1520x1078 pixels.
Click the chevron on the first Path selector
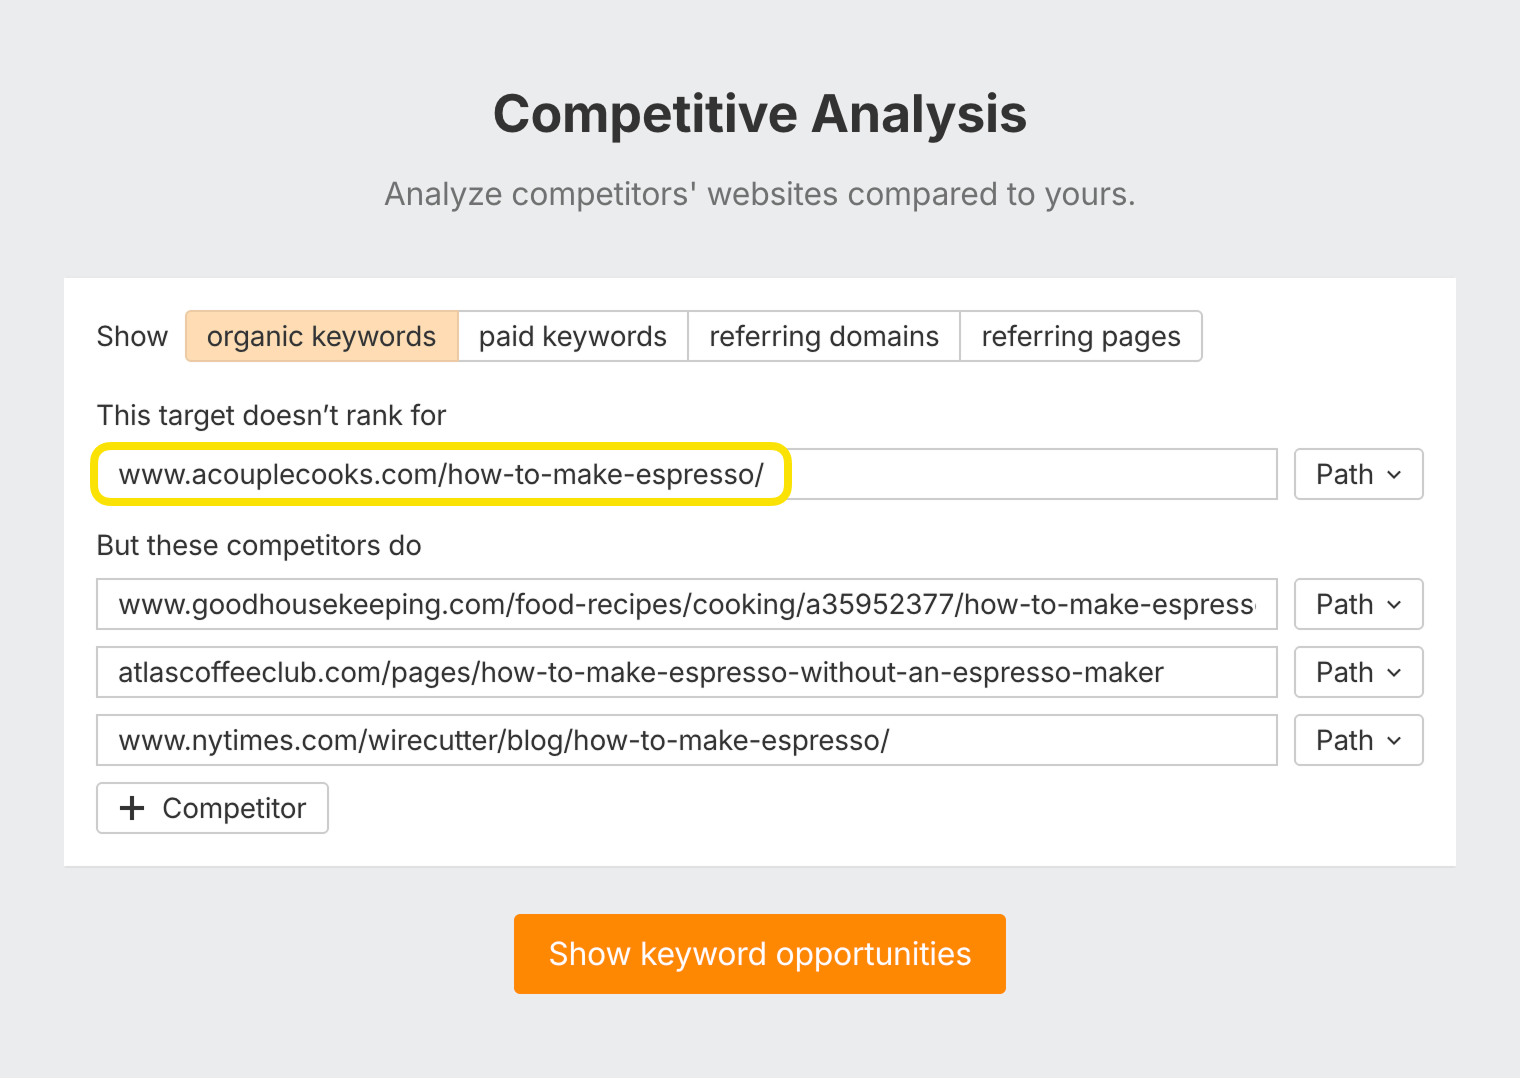pyautogui.click(x=1393, y=474)
